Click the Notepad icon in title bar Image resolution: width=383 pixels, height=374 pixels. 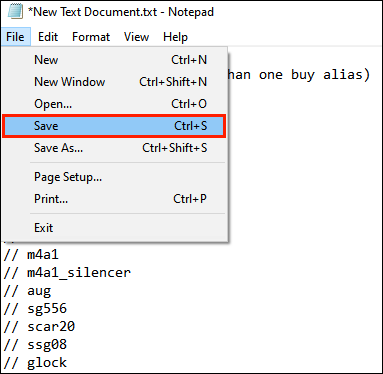pos(15,11)
